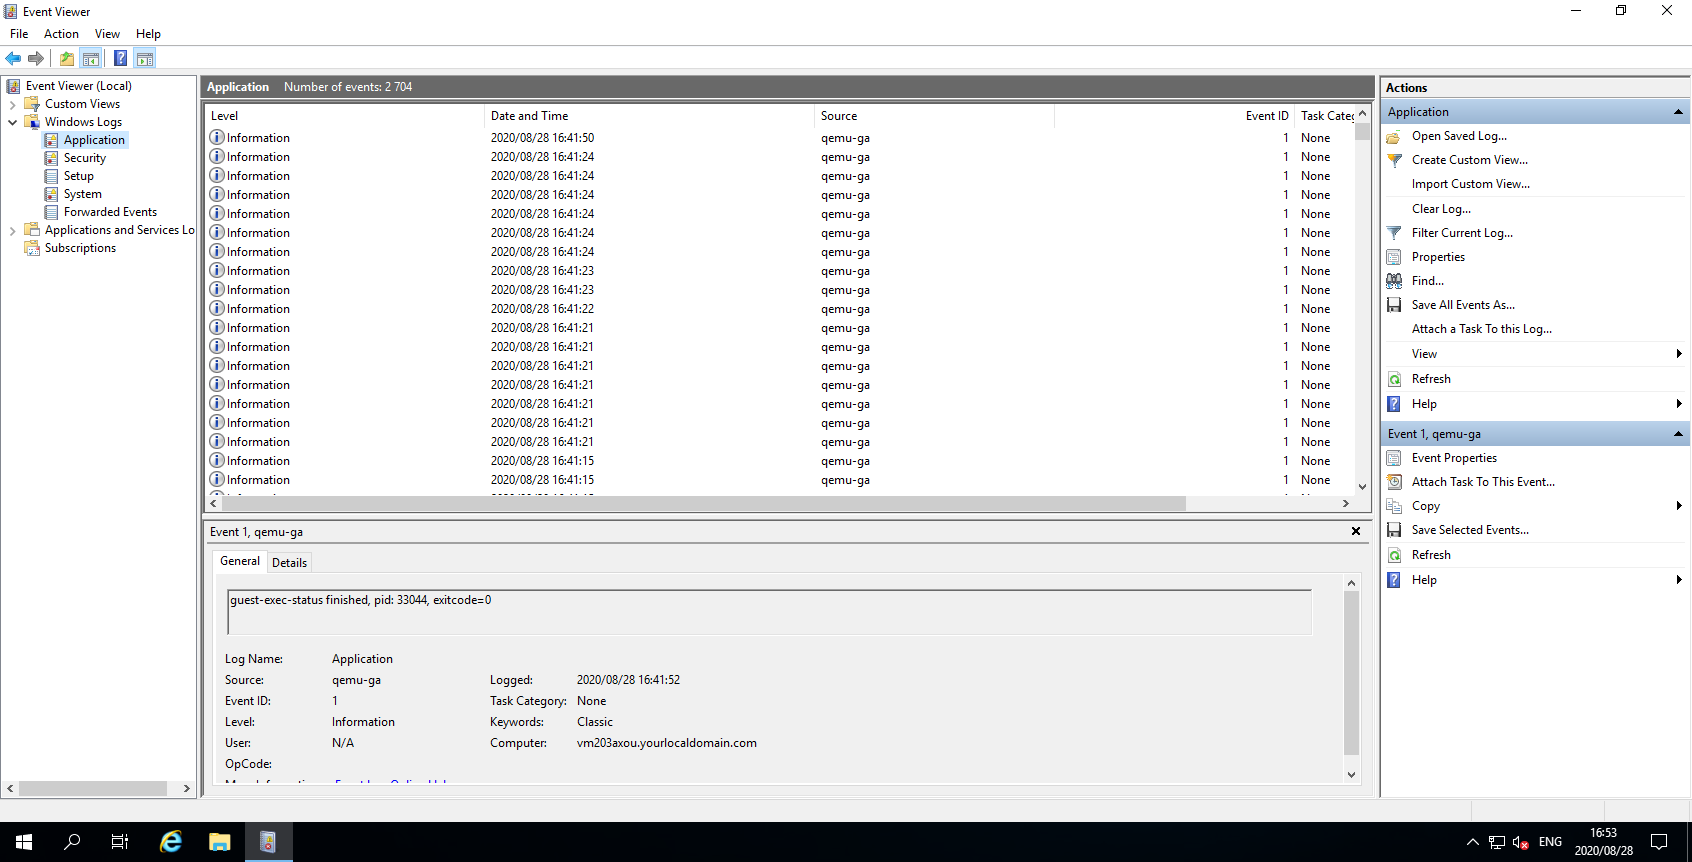This screenshot has height=862, width=1692.
Task: Choose Save All Events As...
Action: 1463,305
